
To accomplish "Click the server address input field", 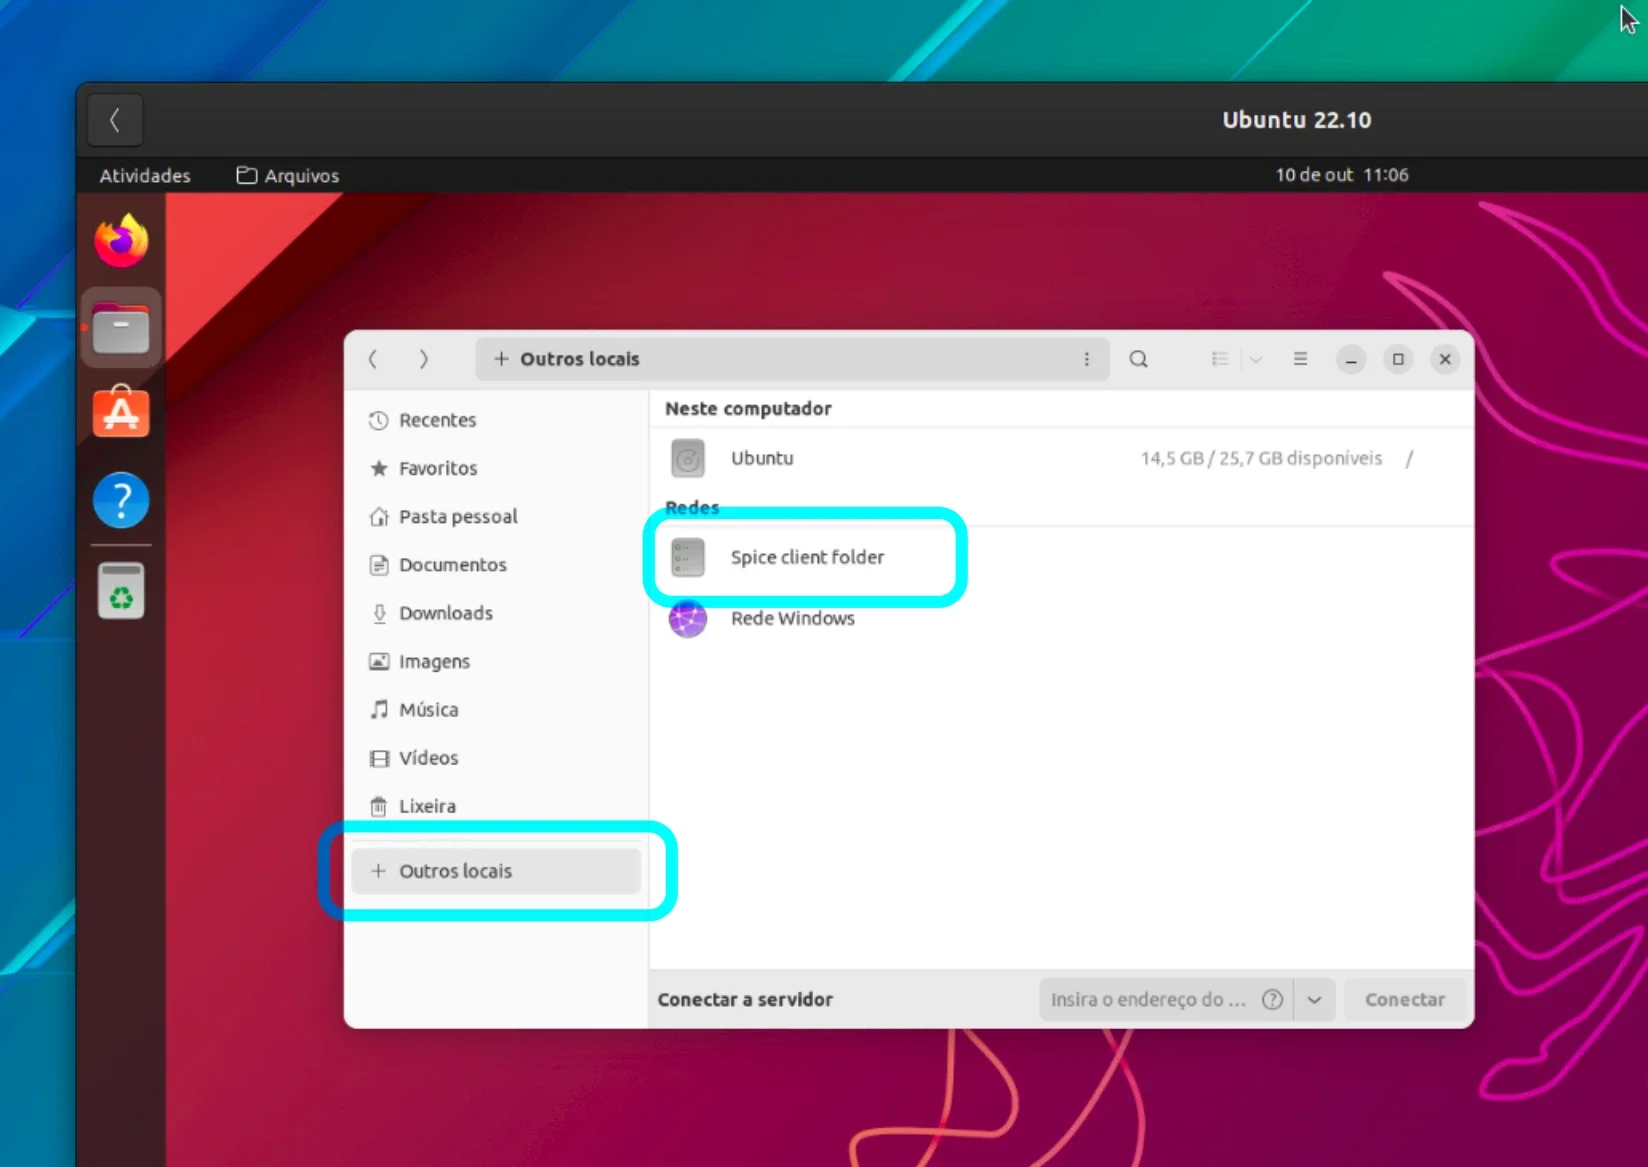I will [1148, 999].
